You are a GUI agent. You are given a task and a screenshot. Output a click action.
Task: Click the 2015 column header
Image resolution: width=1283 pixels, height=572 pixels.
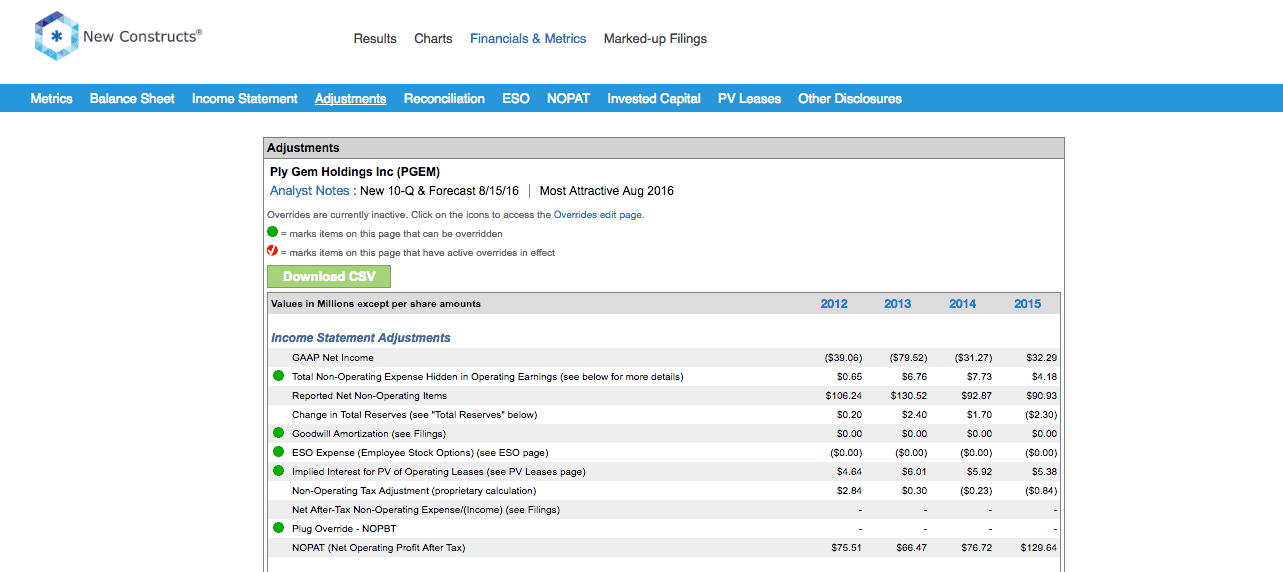pos(1027,304)
